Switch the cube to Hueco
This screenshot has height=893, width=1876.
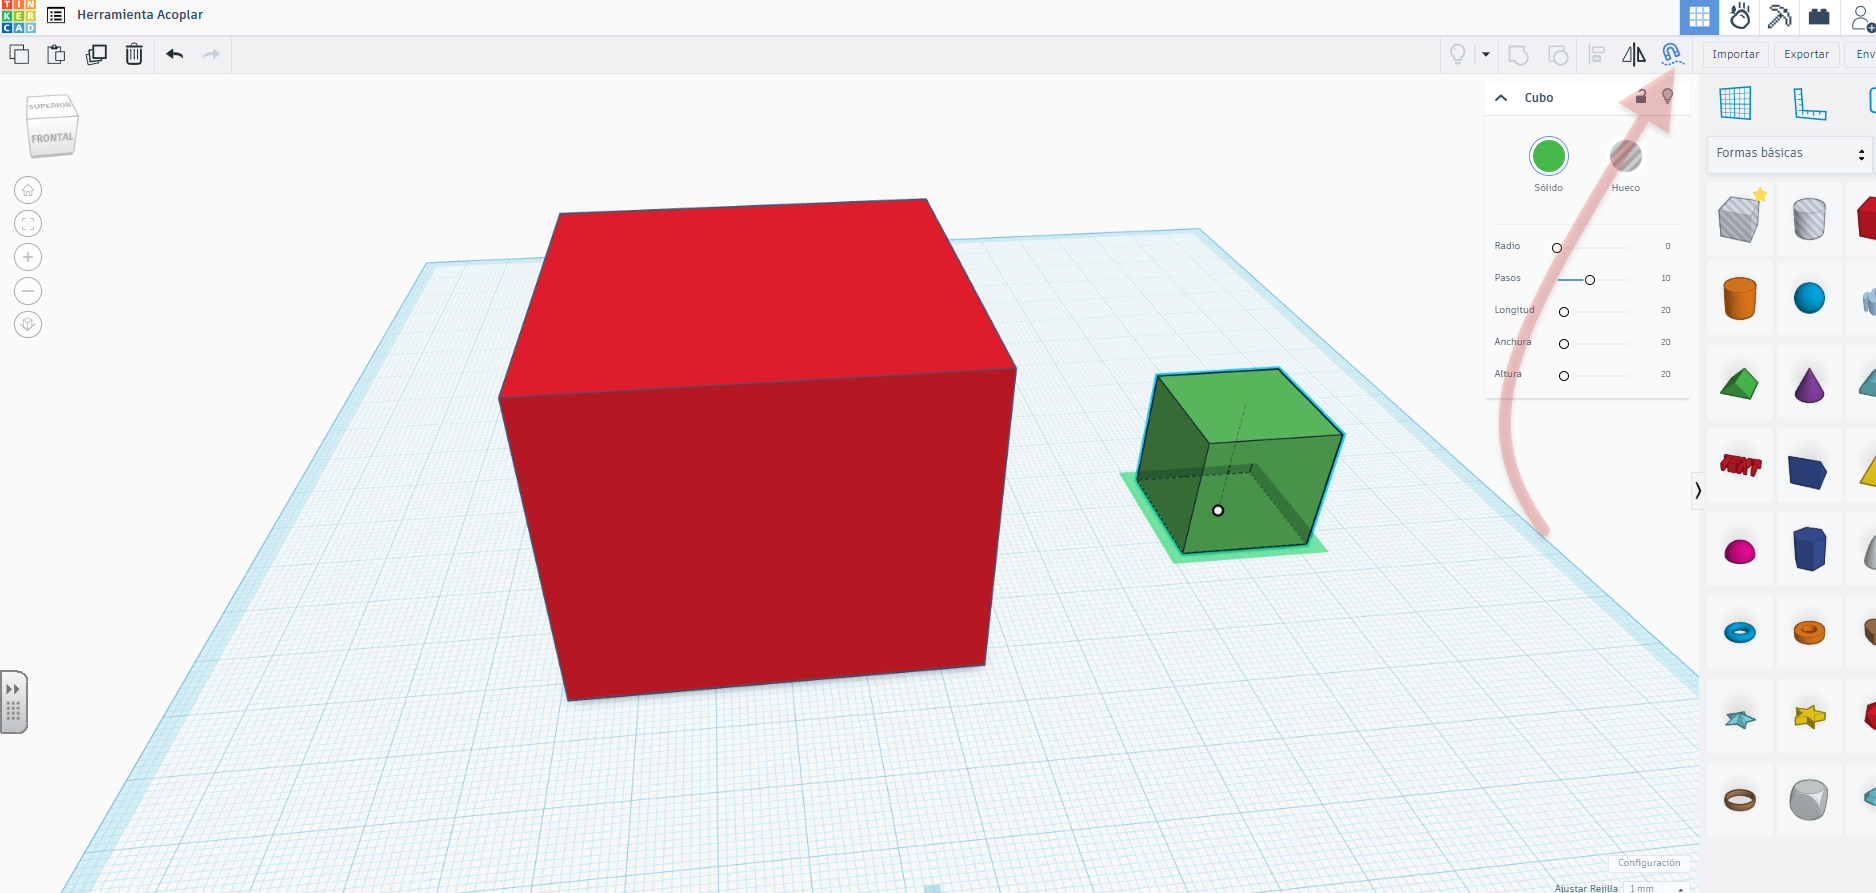[x=1625, y=157]
